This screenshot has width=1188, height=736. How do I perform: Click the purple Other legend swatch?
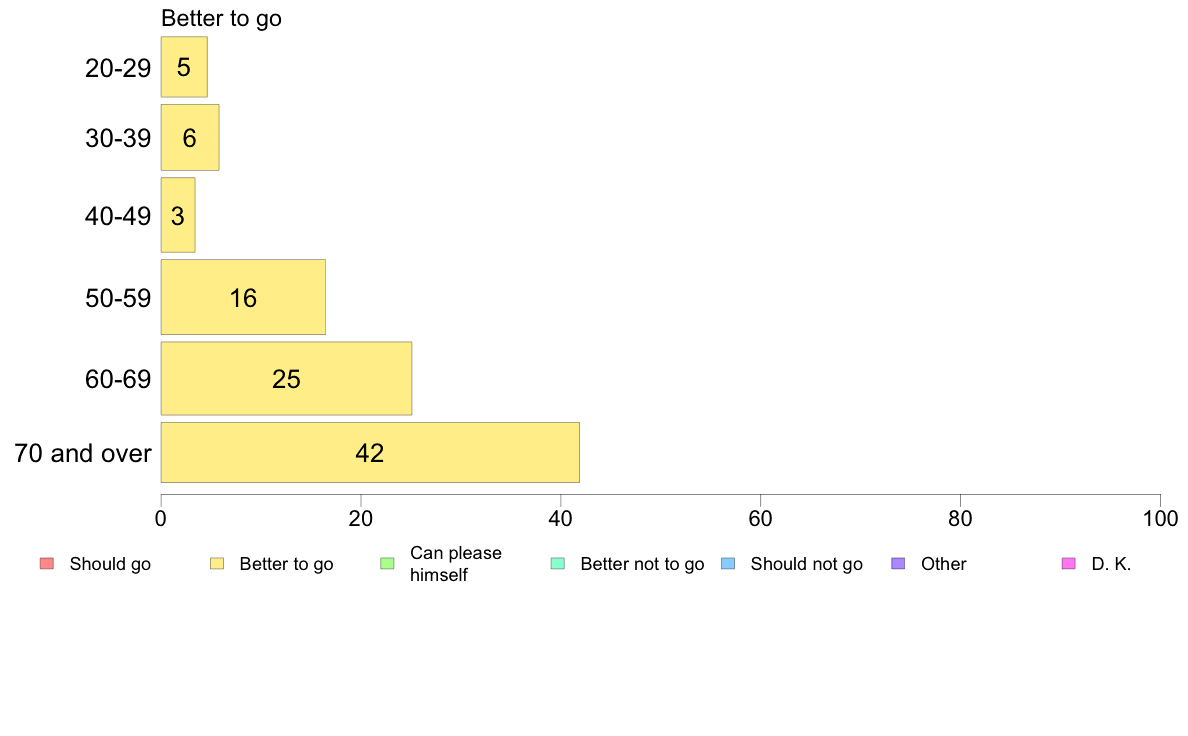pyautogui.click(x=899, y=563)
